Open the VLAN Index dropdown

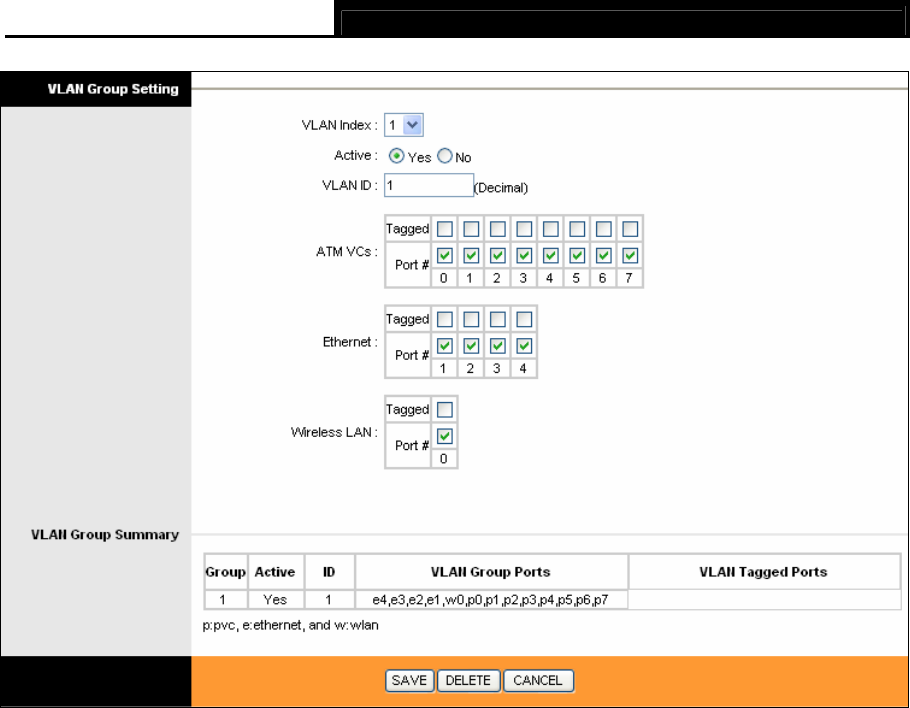404,125
